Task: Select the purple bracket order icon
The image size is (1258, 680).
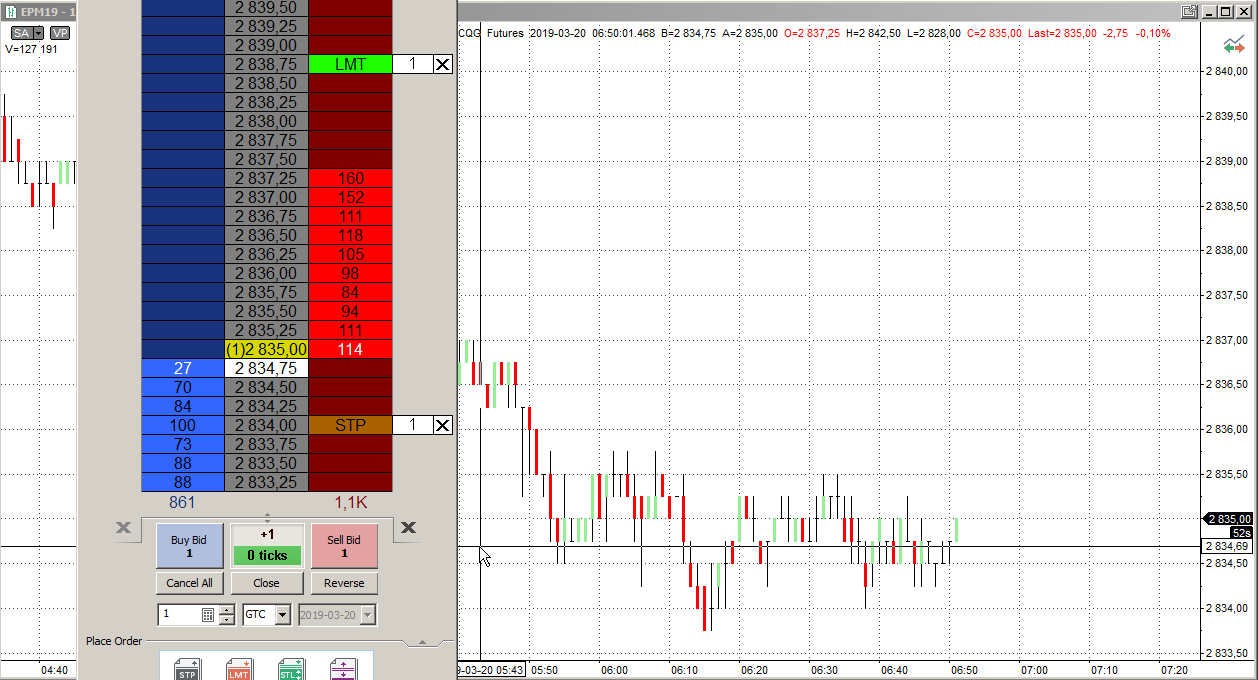Action: [343, 669]
